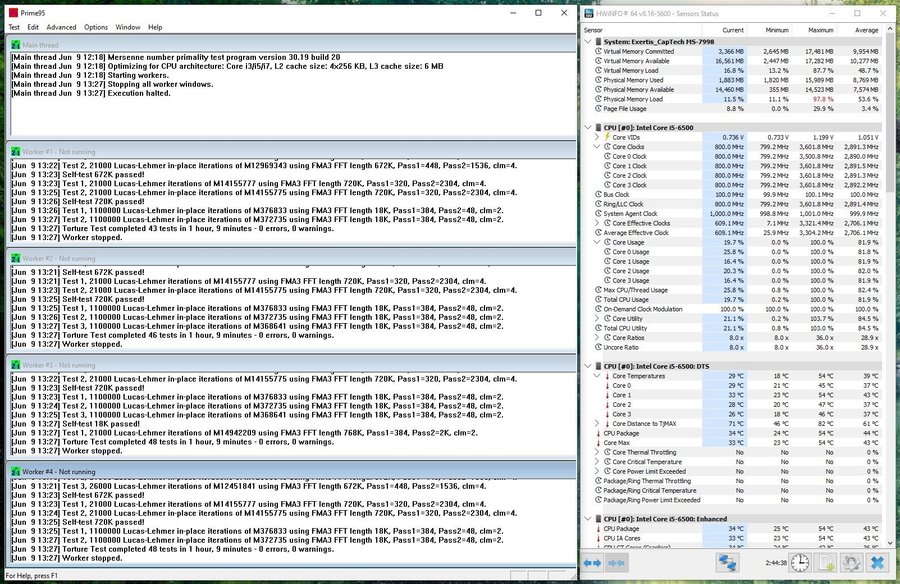Collapse the Core Clocks row
900x584 pixels.
[597, 147]
